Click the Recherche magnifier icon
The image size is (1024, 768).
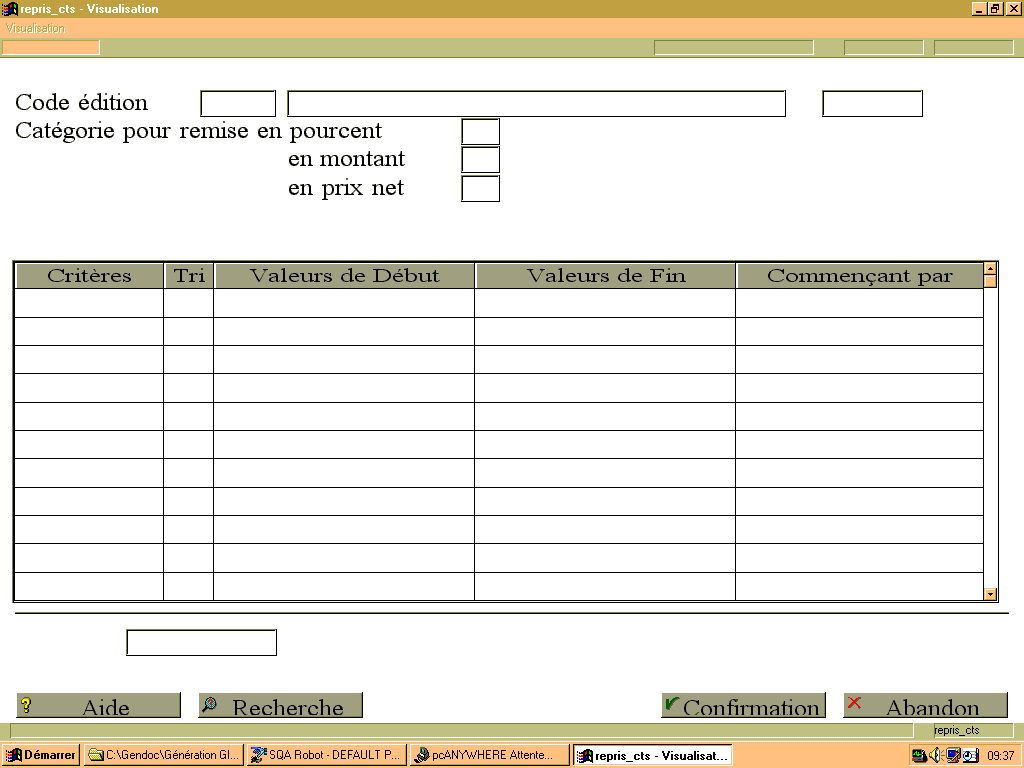coord(210,704)
